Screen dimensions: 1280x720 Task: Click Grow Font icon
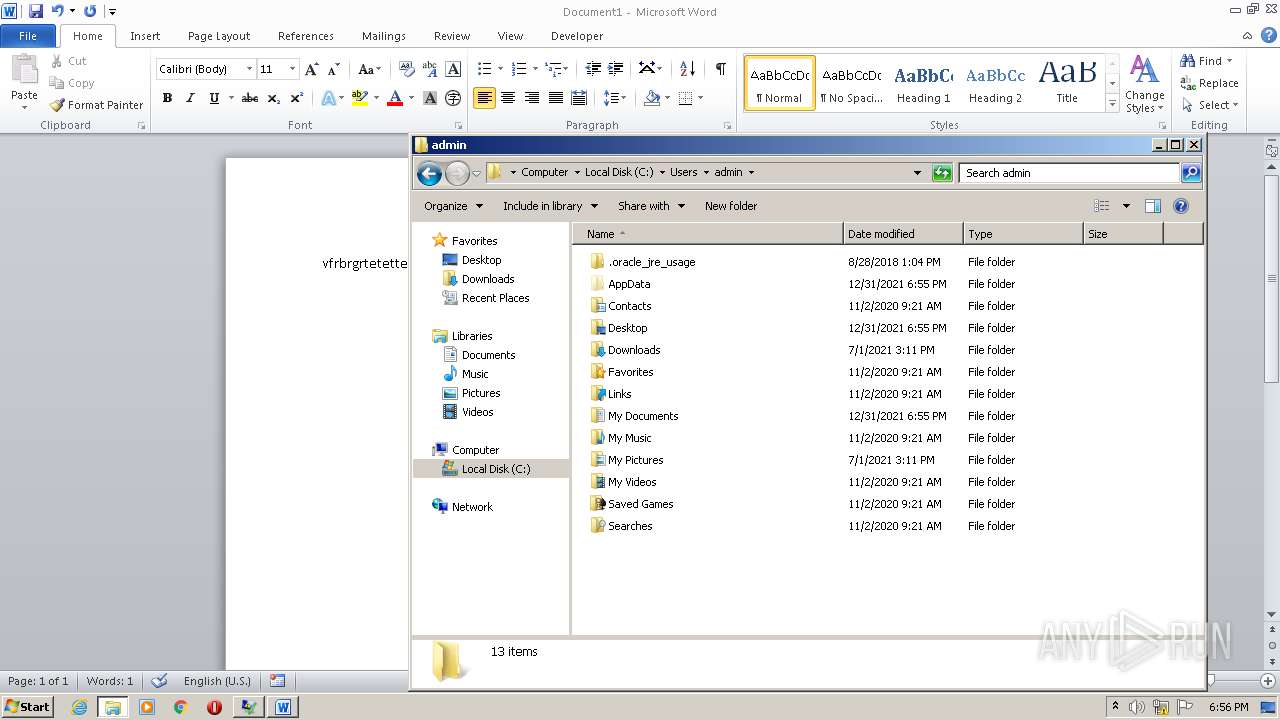click(312, 69)
